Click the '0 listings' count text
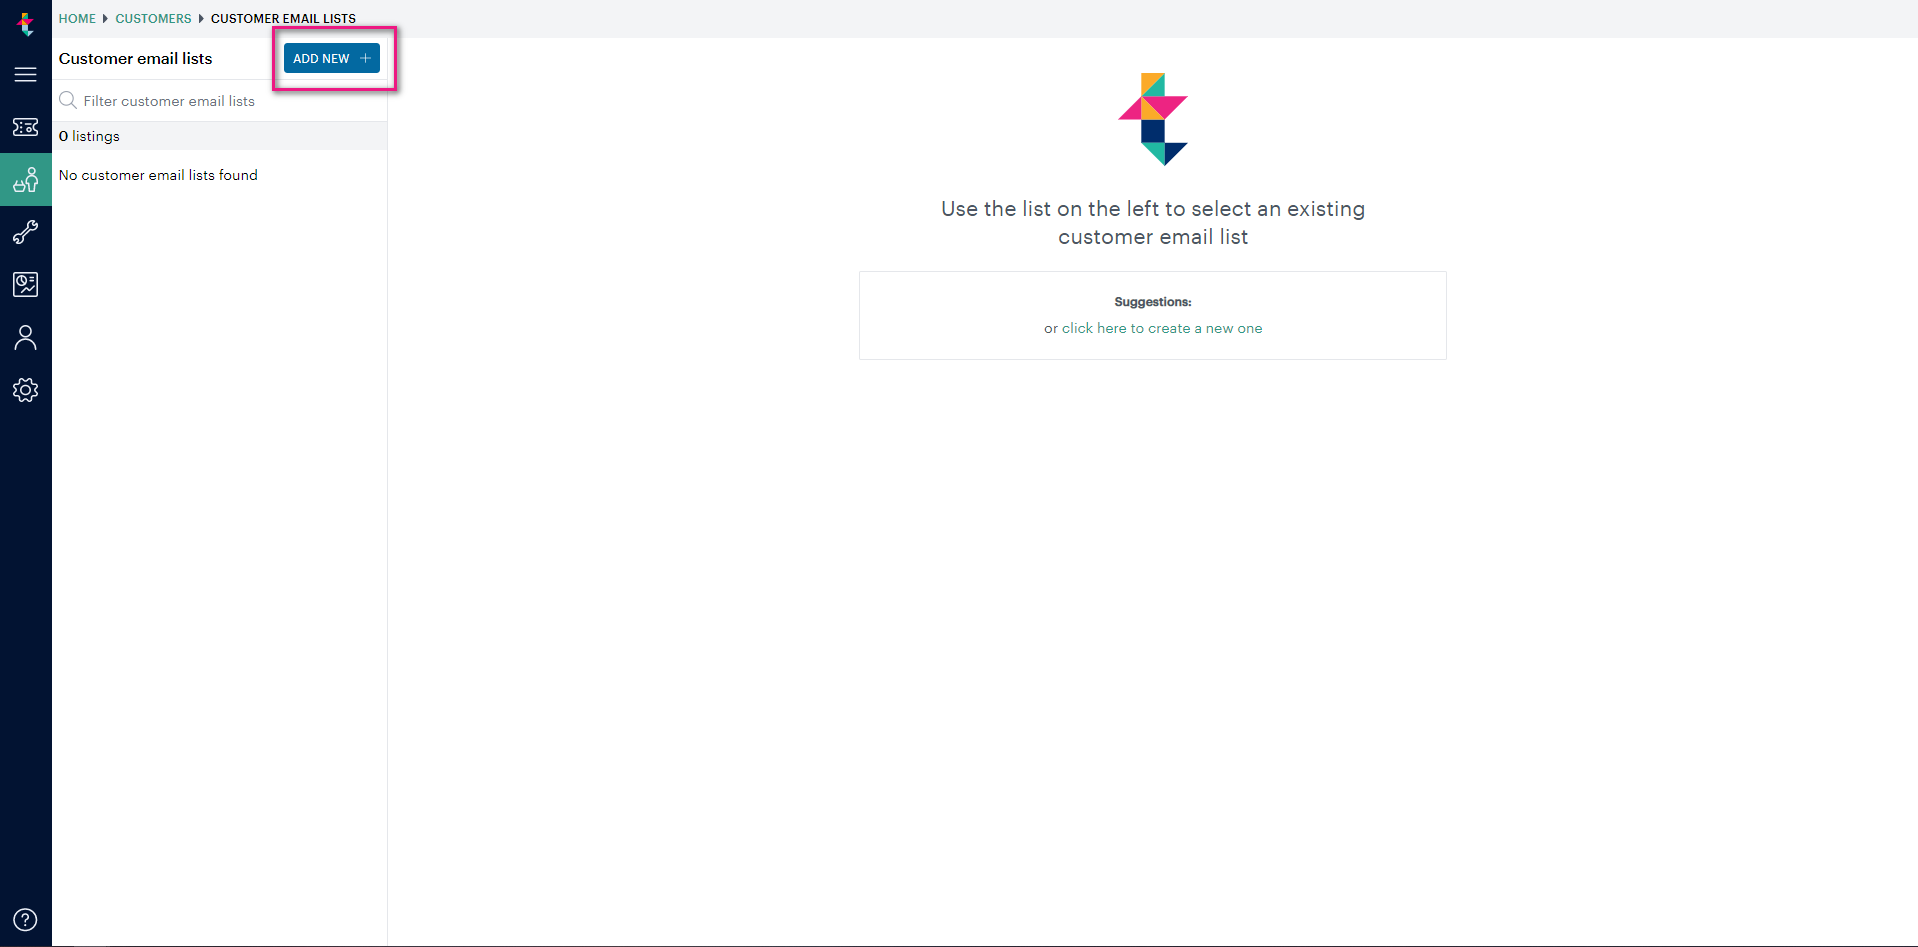 point(89,136)
